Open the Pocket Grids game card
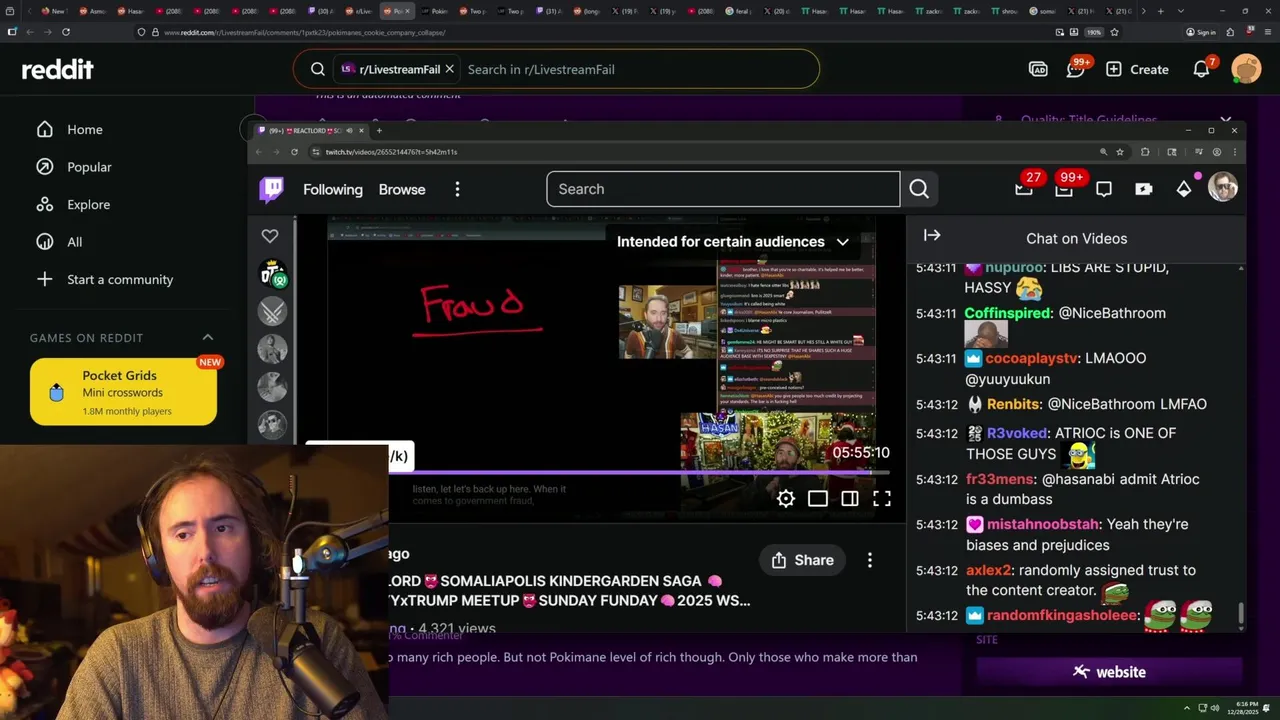 coord(123,392)
